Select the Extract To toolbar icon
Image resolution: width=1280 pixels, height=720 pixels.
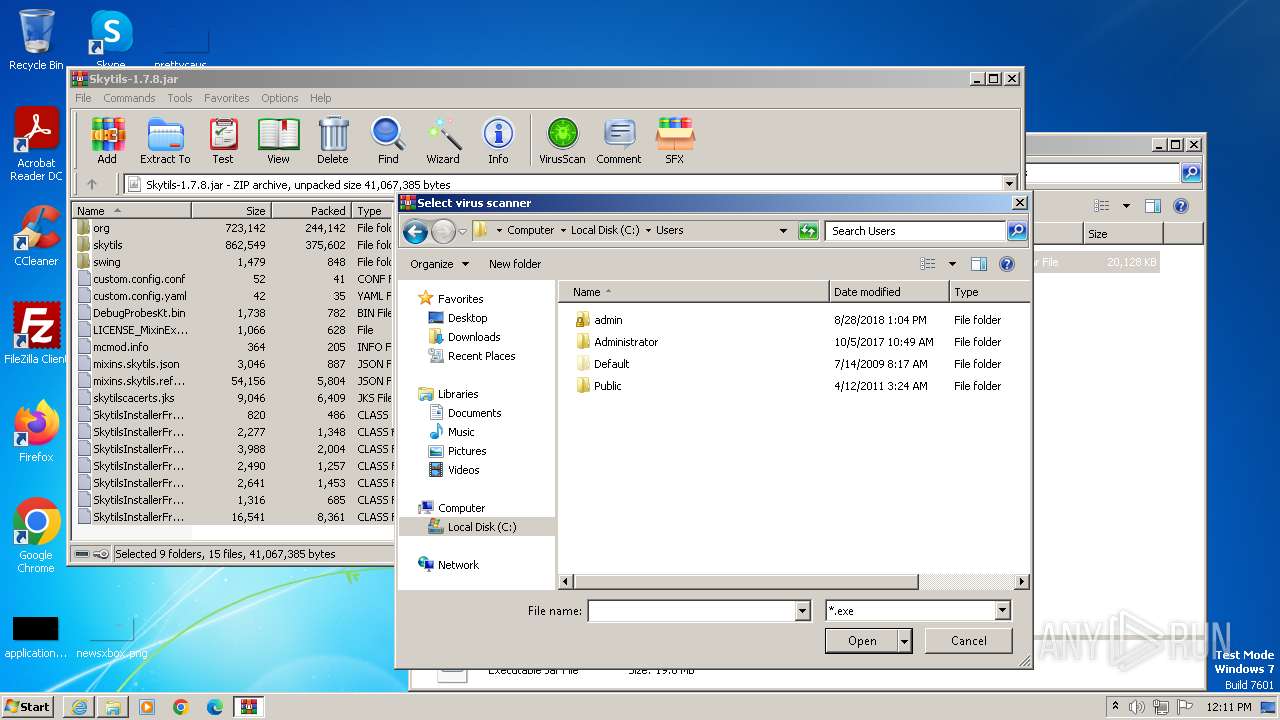(165, 140)
